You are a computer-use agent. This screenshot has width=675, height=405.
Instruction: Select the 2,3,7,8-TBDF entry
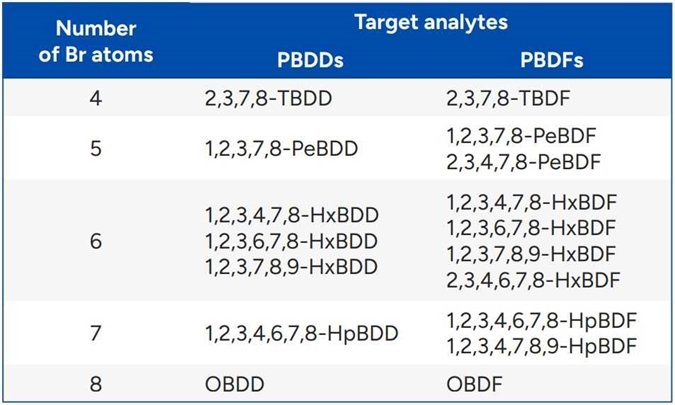click(x=506, y=99)
